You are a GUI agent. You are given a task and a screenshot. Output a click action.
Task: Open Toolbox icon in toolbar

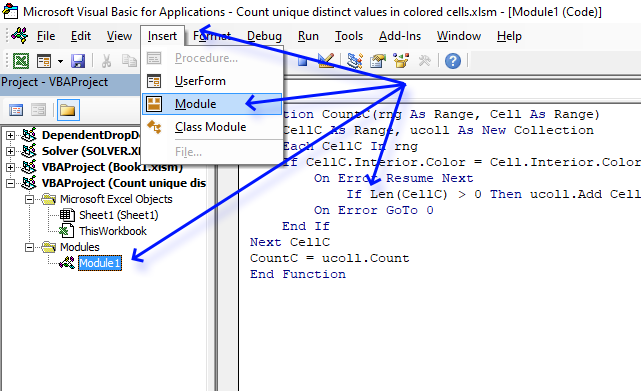(424, 61)
